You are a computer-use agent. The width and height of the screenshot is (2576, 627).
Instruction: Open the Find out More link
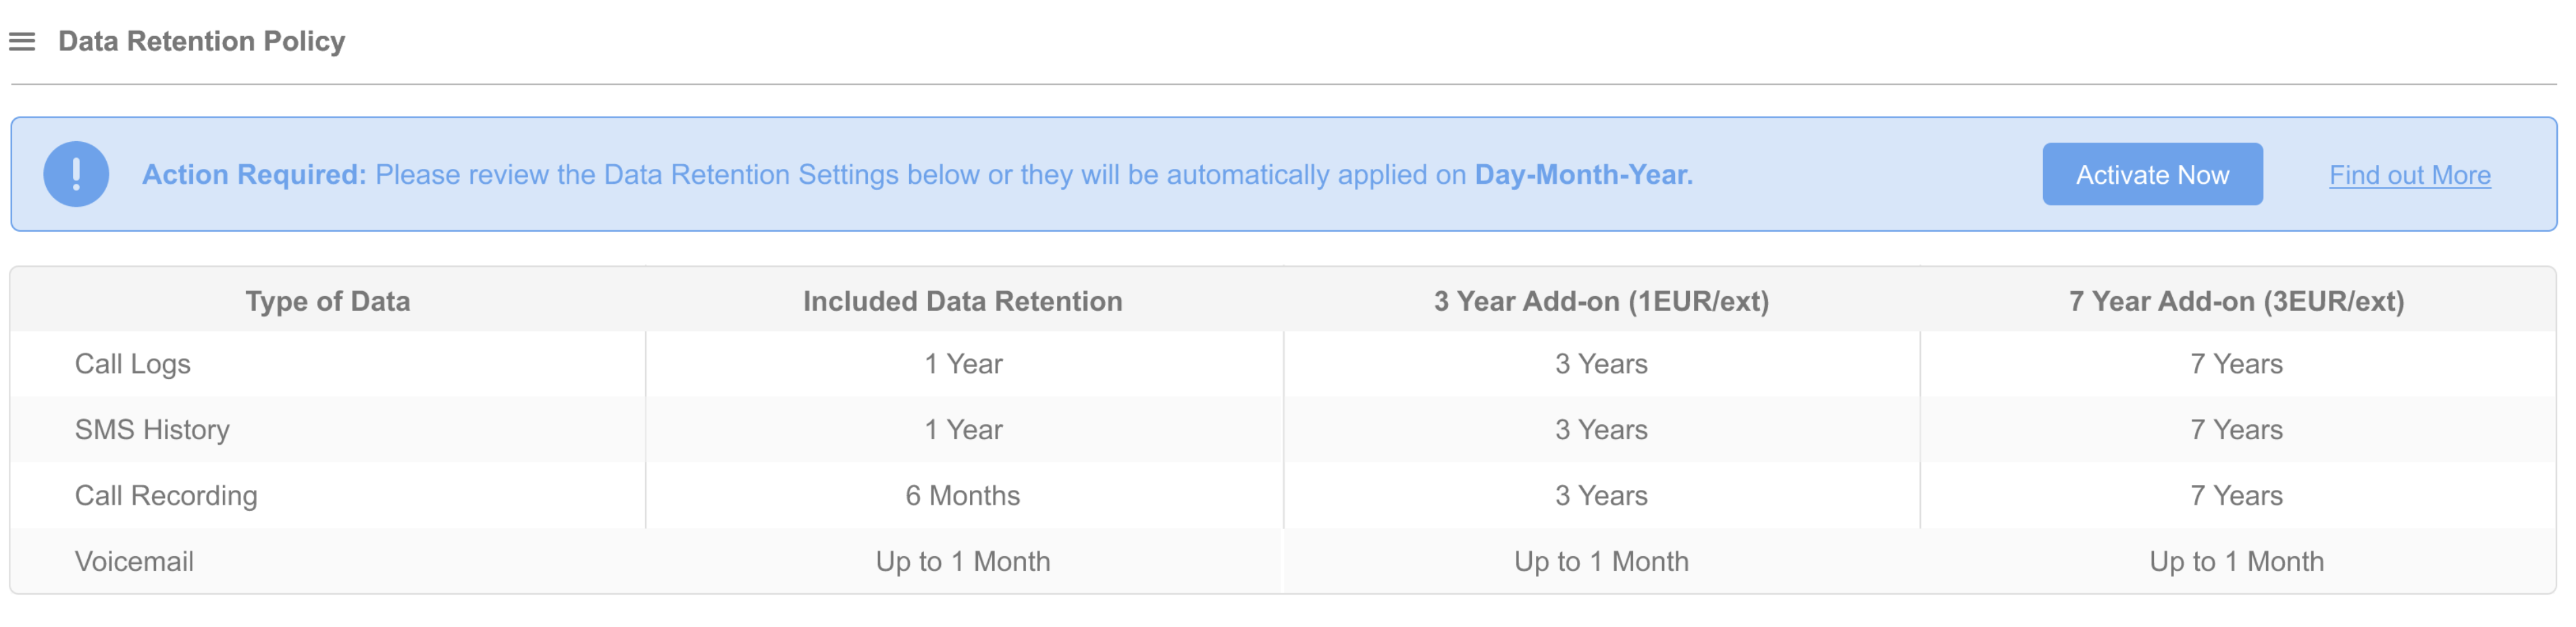[2409, 175]
